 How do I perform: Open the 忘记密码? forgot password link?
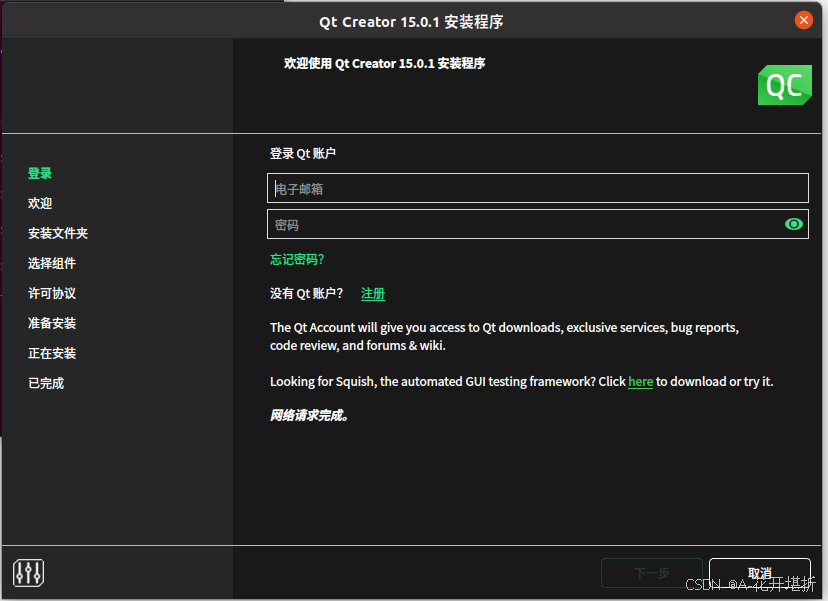tap(297, 259)
